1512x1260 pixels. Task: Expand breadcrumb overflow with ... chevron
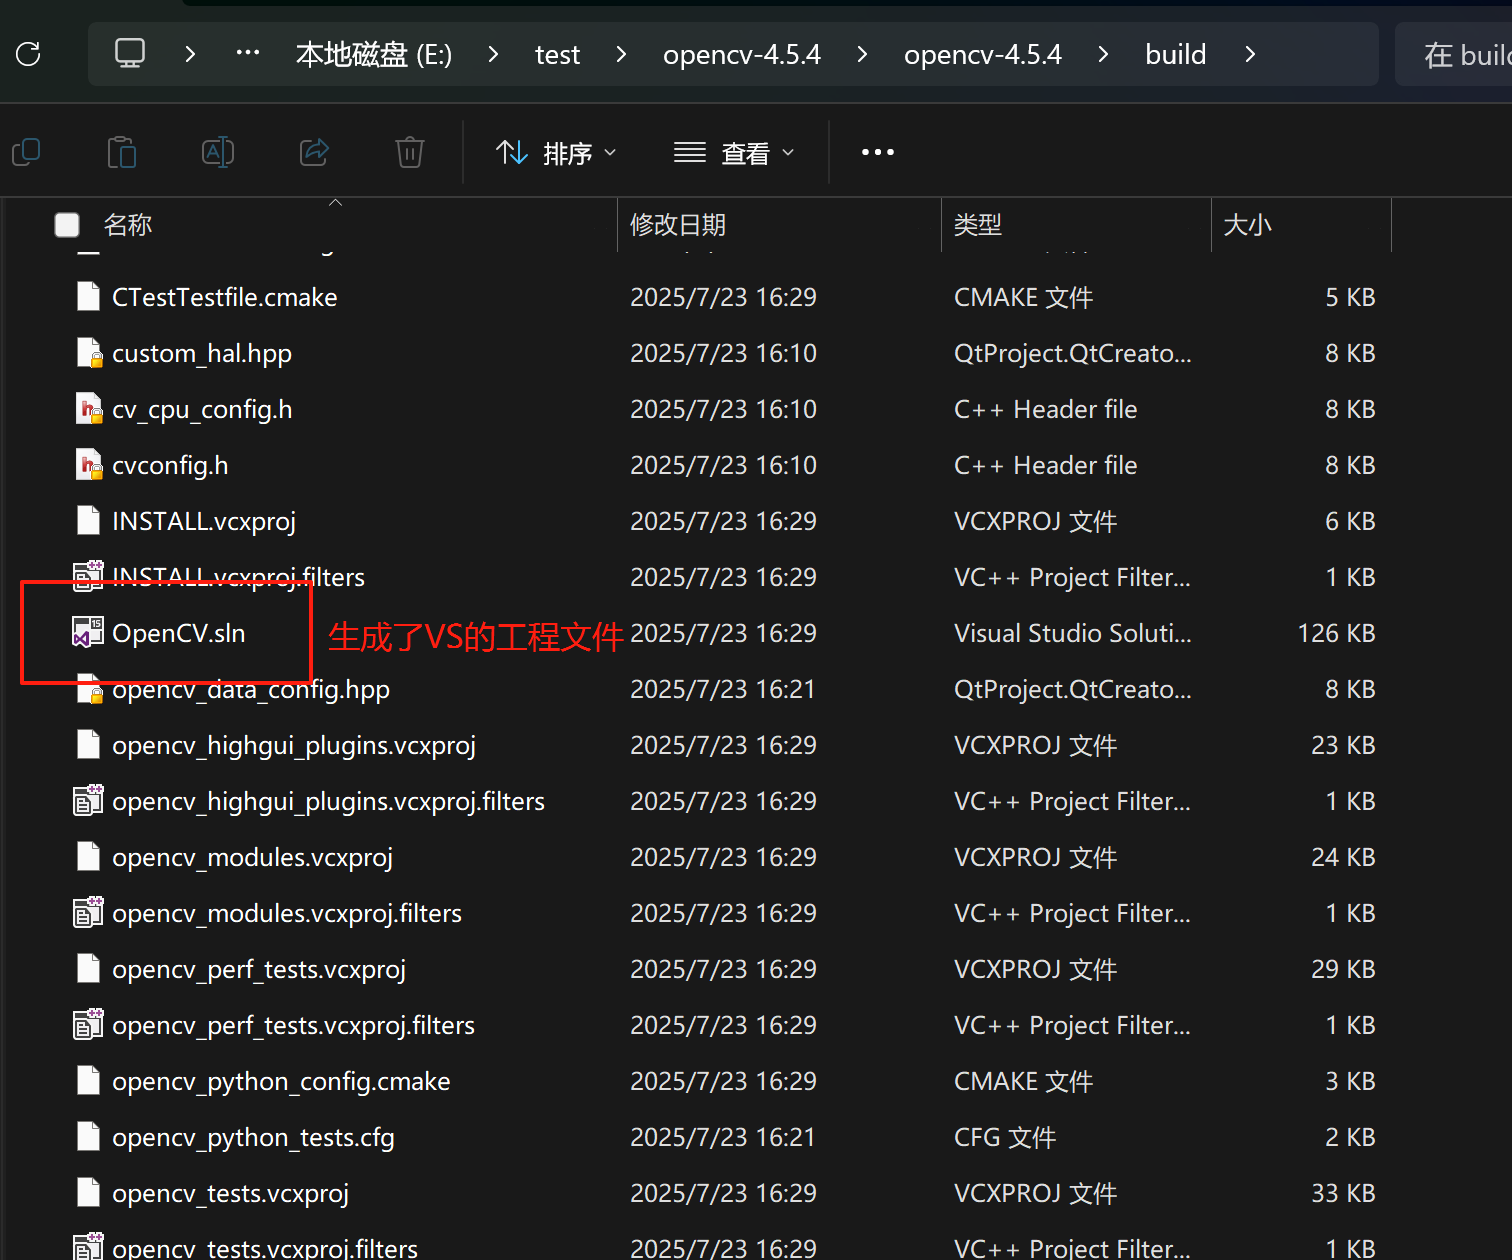246,54
